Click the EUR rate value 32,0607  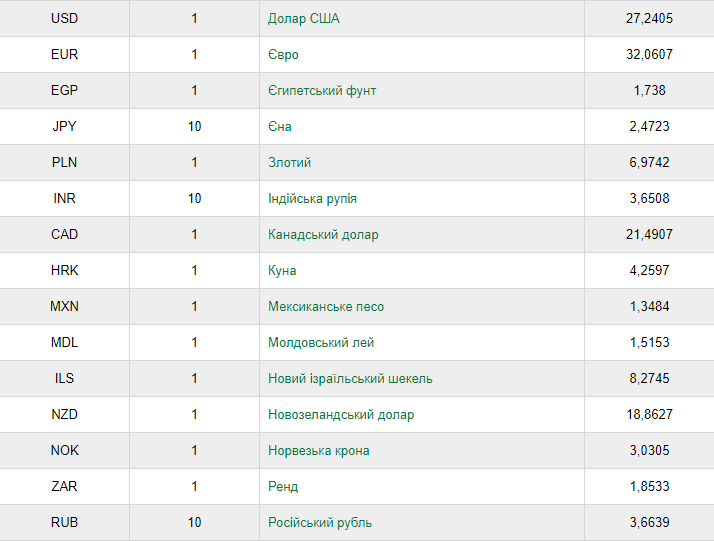(649, 55)
